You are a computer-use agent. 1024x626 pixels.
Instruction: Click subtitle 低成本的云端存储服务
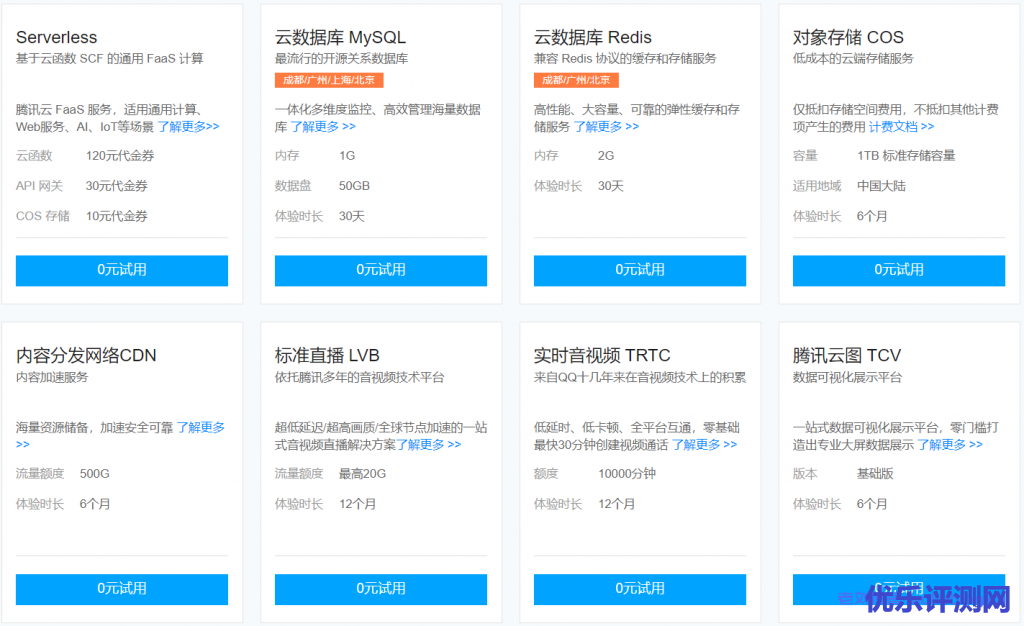(x=853, y=58)
